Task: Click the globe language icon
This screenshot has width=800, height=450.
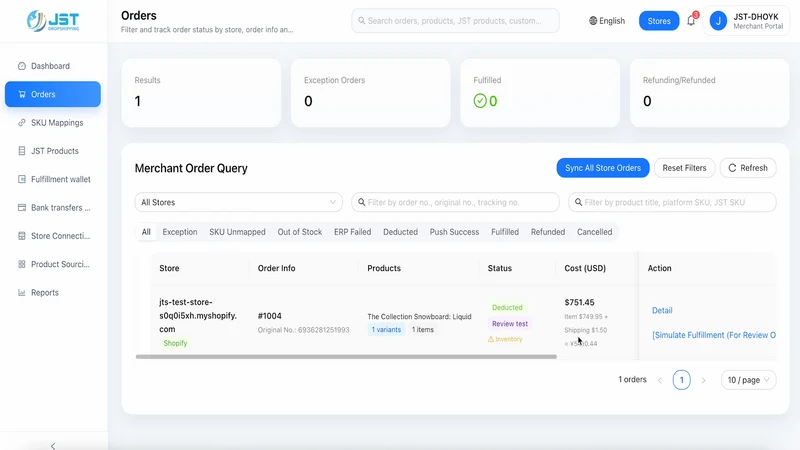Action: 593,21
